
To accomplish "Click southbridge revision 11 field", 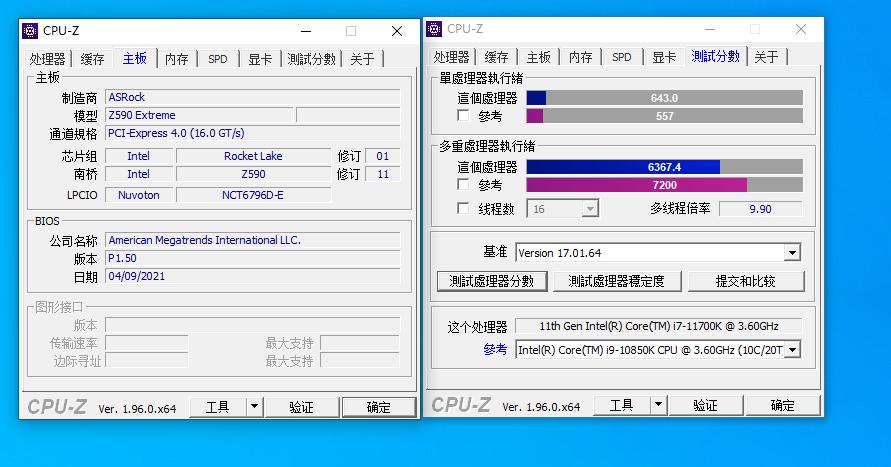I will tap(382, 174).
